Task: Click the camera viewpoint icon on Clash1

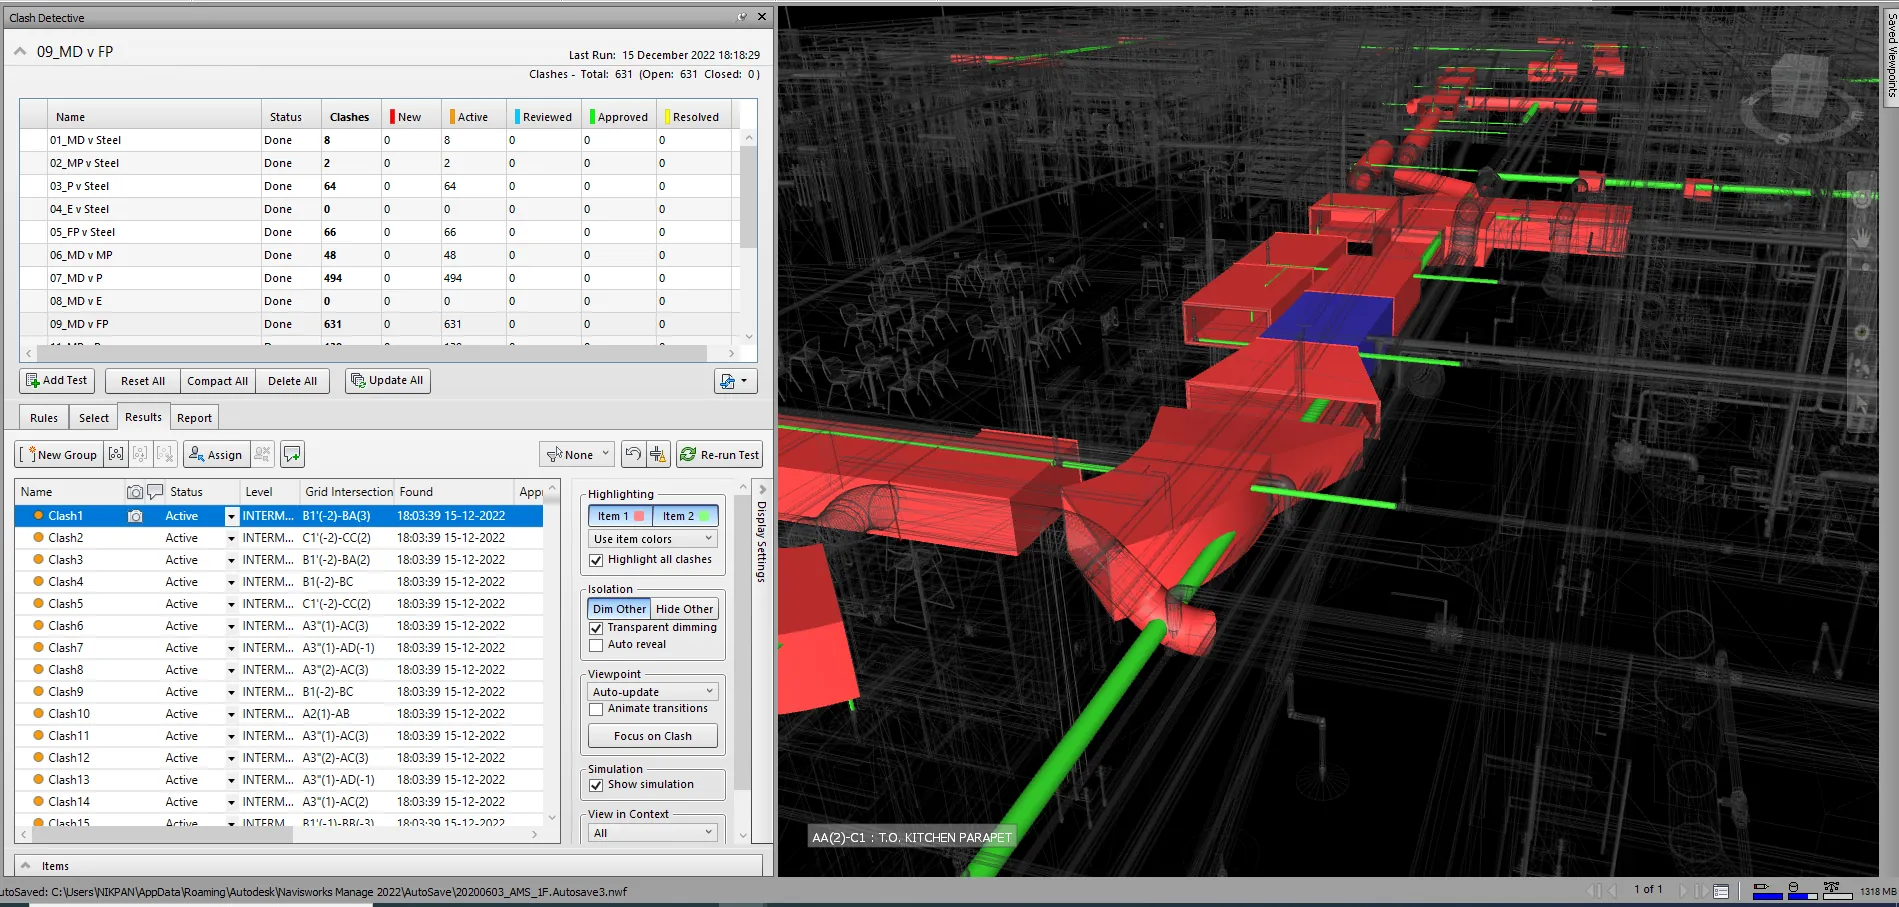Action: (x=135, y=516)
